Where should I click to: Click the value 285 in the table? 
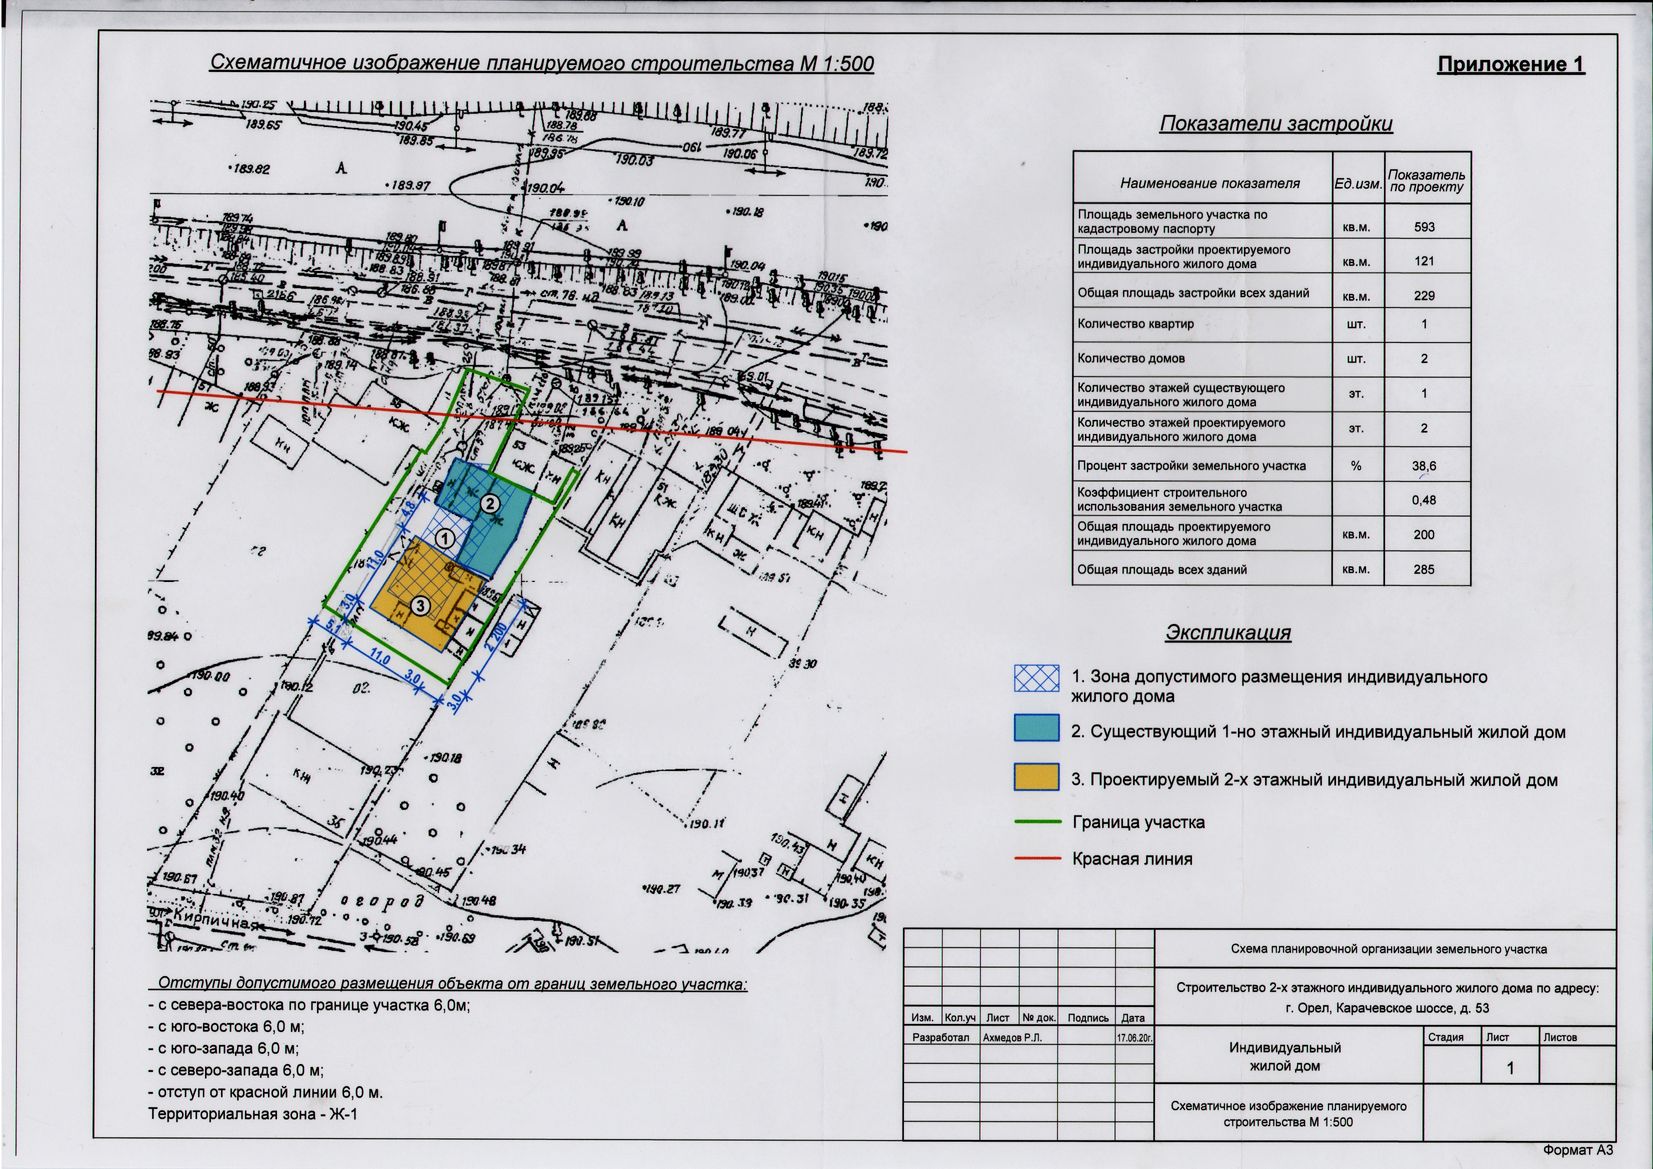(x=1424, y=570)
